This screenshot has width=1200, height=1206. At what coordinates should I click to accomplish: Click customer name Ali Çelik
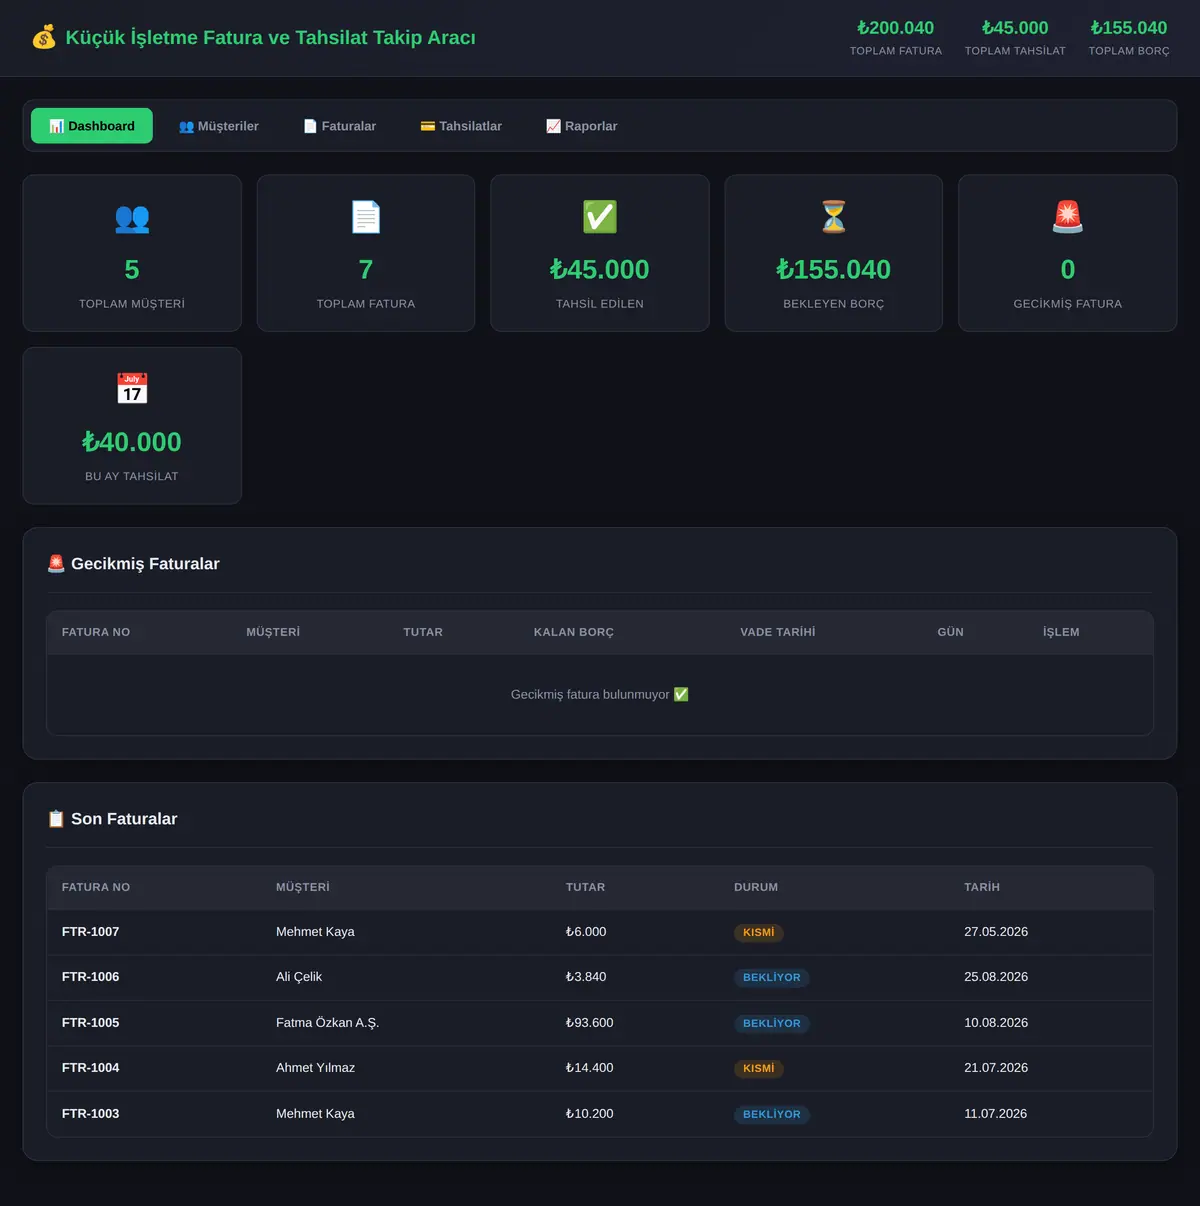[299, 977]
